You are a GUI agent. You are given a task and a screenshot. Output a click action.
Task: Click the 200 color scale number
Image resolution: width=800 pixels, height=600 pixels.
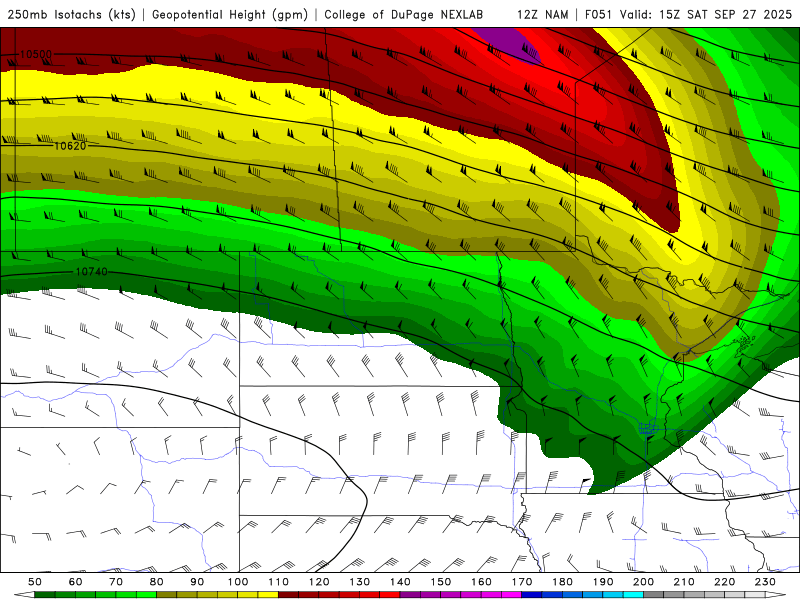[x=643, y=582]
